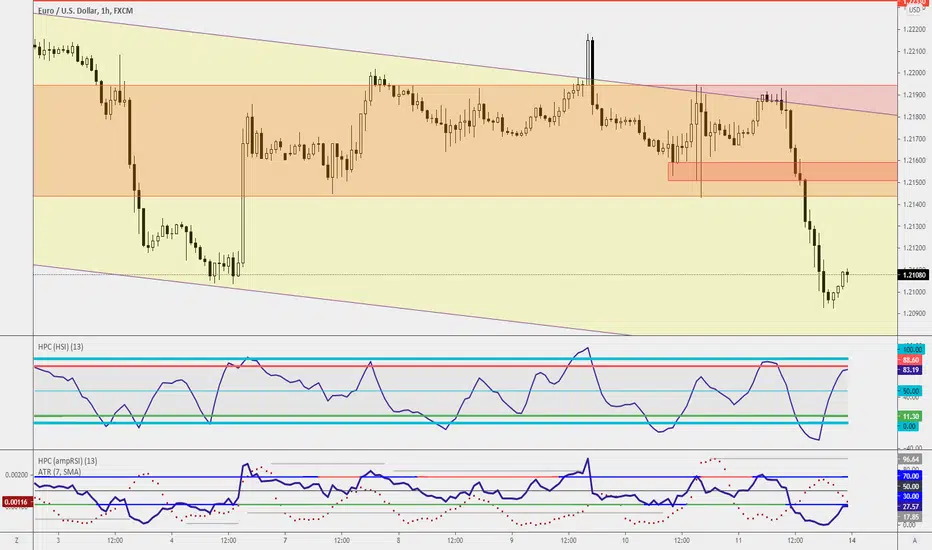Click the blue 30.00 label in ampRSI pane

click(x=911, y=496)
